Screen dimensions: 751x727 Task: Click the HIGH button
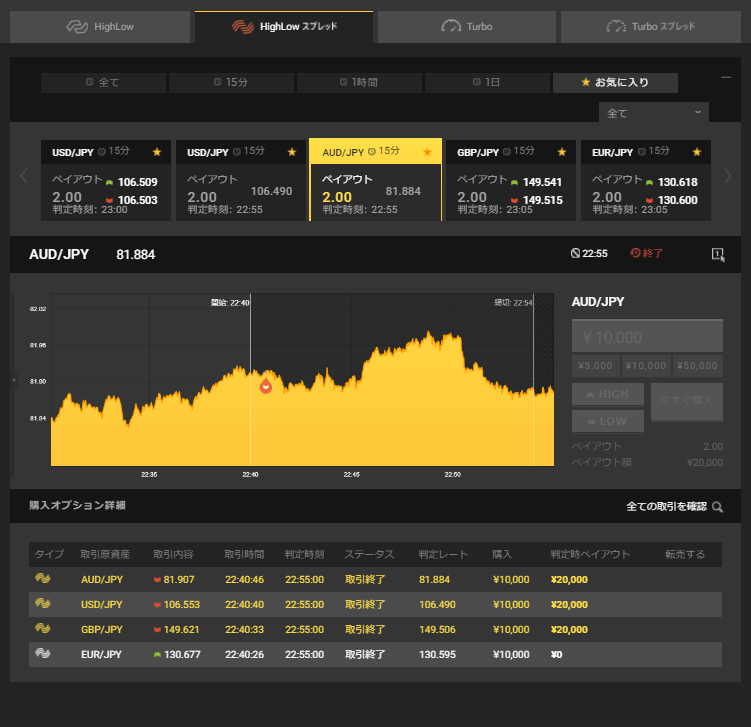pyautogui.click(x=608, y=394)
